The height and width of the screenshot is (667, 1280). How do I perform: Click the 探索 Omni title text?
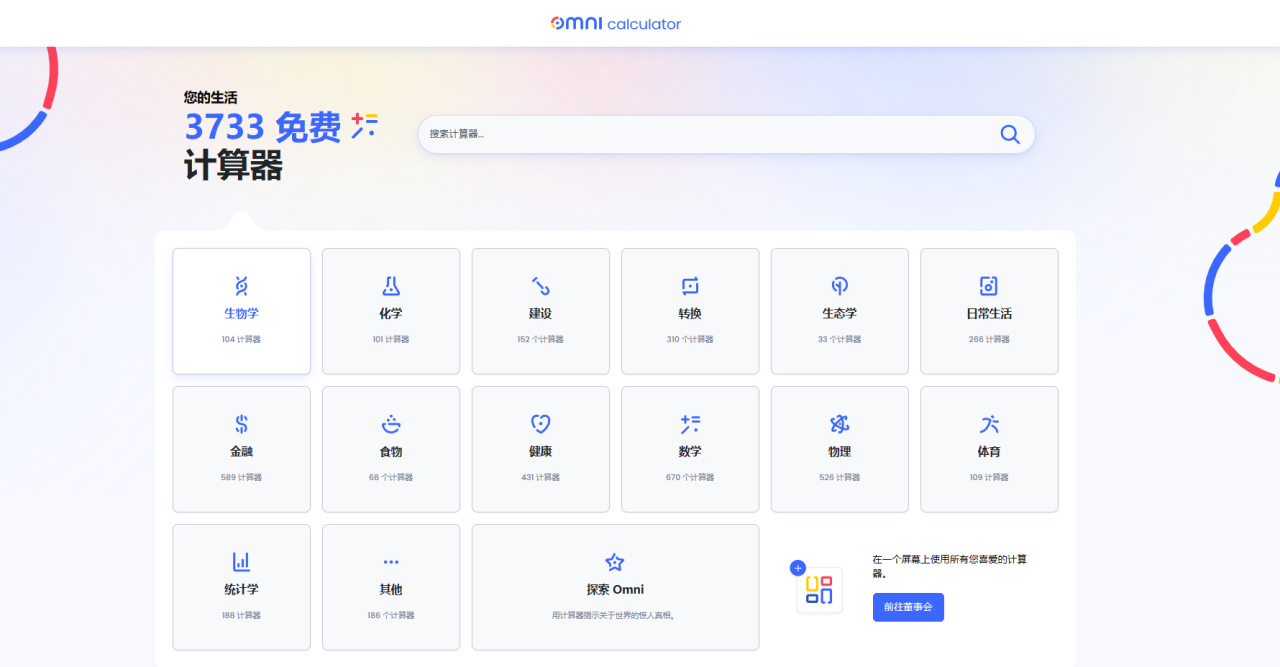tap(615, 589)
